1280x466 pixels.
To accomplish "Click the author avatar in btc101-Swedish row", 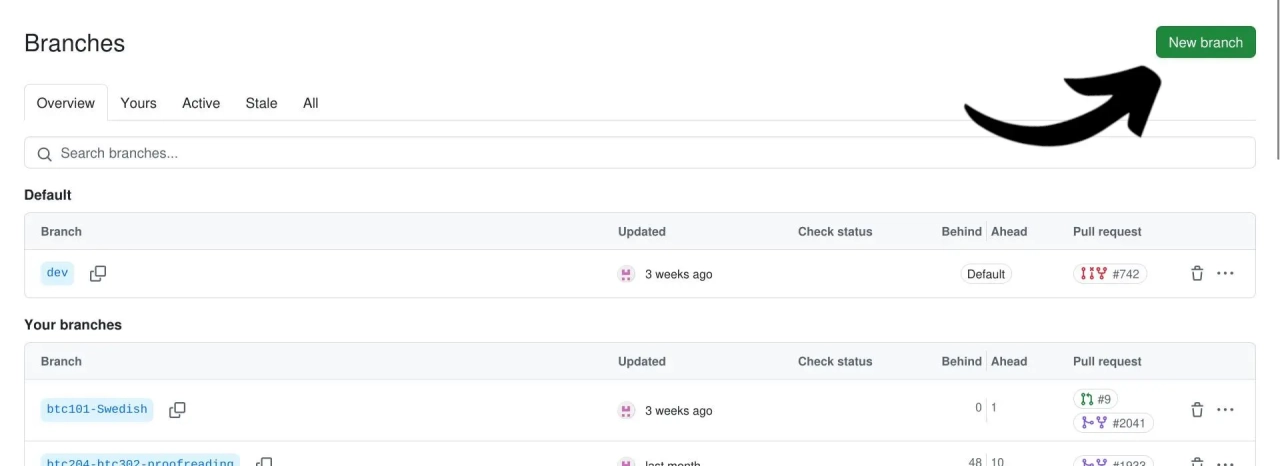I will pyautogui.click(x=627, y=411).
